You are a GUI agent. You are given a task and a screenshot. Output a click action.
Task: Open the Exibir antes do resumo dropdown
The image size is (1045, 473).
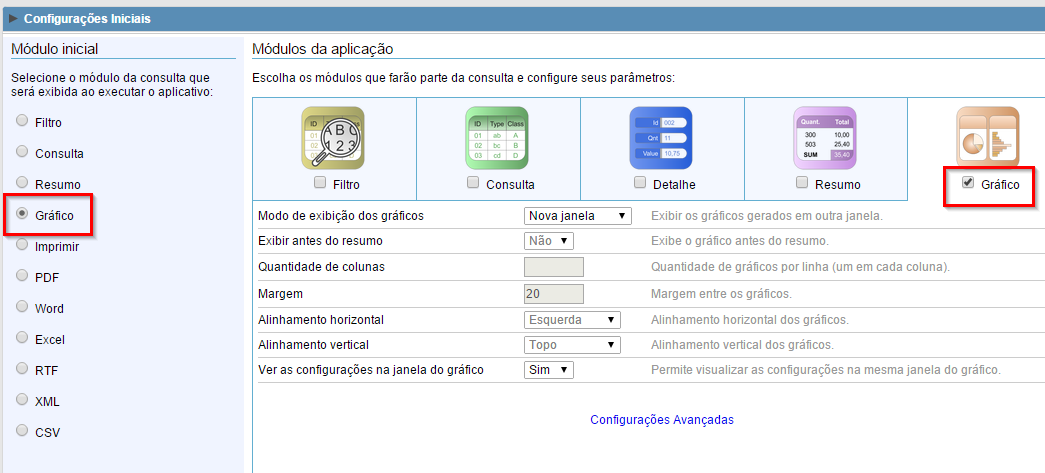pyautogui.click(x=549, y=241)
